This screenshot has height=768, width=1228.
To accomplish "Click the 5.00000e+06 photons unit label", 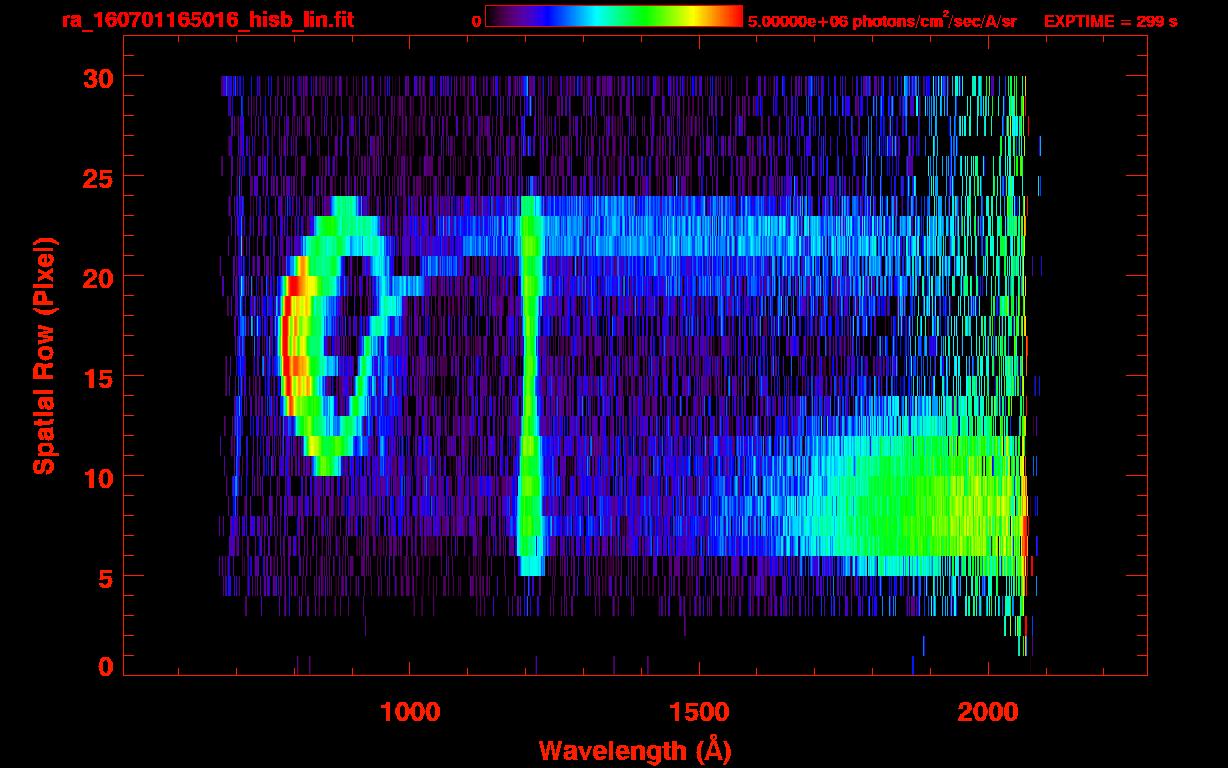I will (883, 20).
